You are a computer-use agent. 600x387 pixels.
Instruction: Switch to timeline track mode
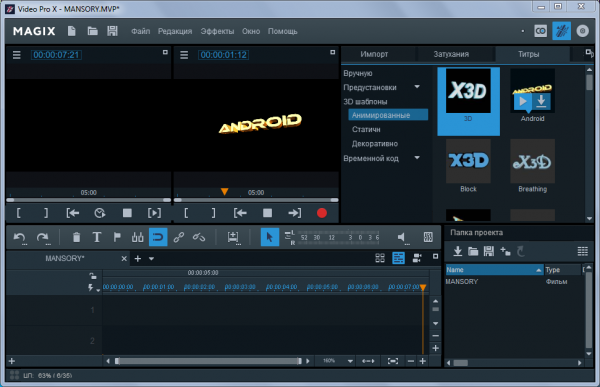point(398,258)
